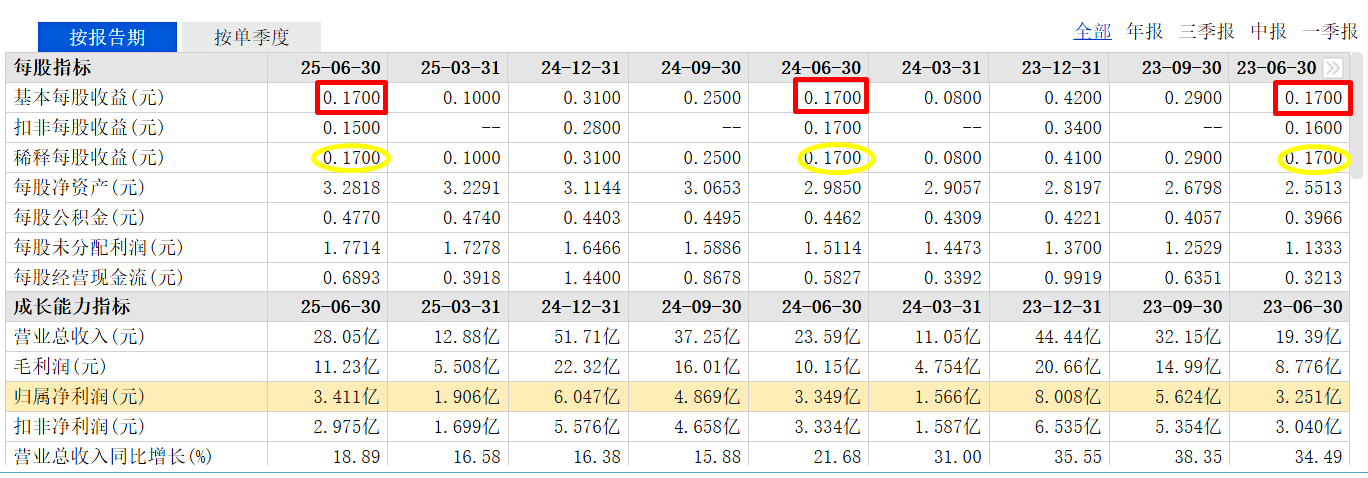The image size is (1368, 478).
Task: Filter by 年报 reports
Action: coord(1145,31)
